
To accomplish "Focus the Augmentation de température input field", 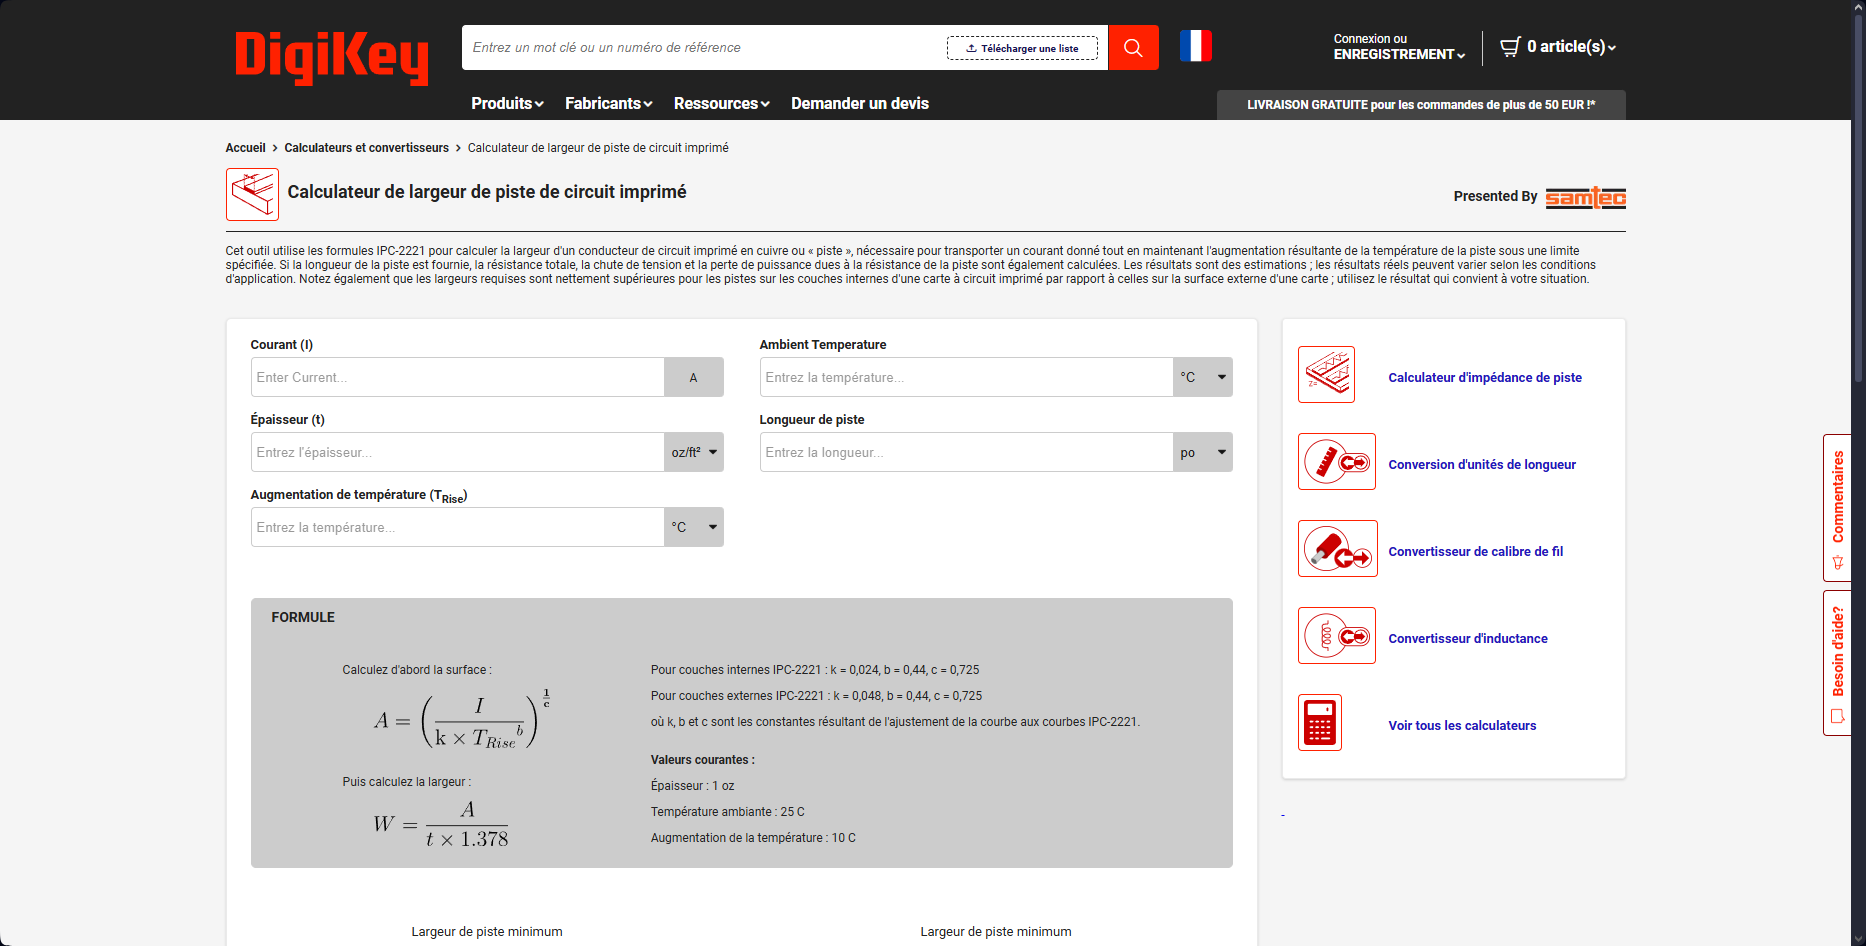I will coord(458,527).
